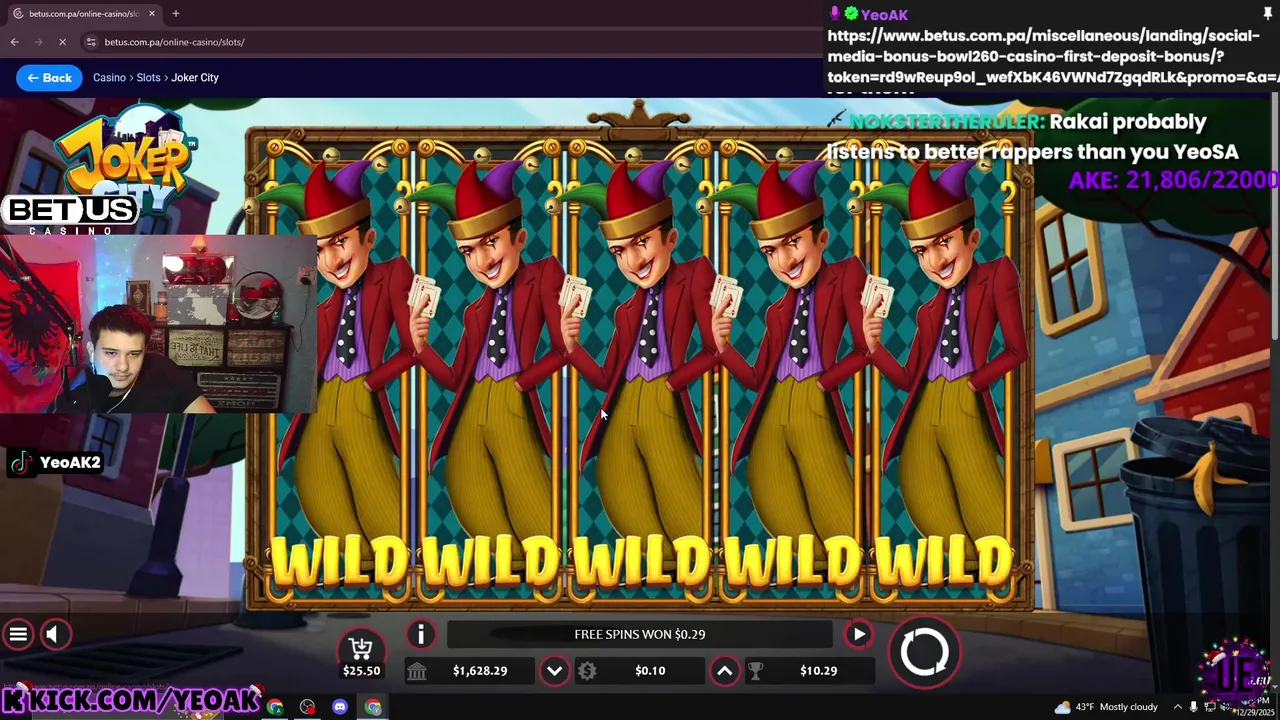Click the FREE SPINS WON $0.29 banner
The image size is (1280, 720).
pos(640,634)
